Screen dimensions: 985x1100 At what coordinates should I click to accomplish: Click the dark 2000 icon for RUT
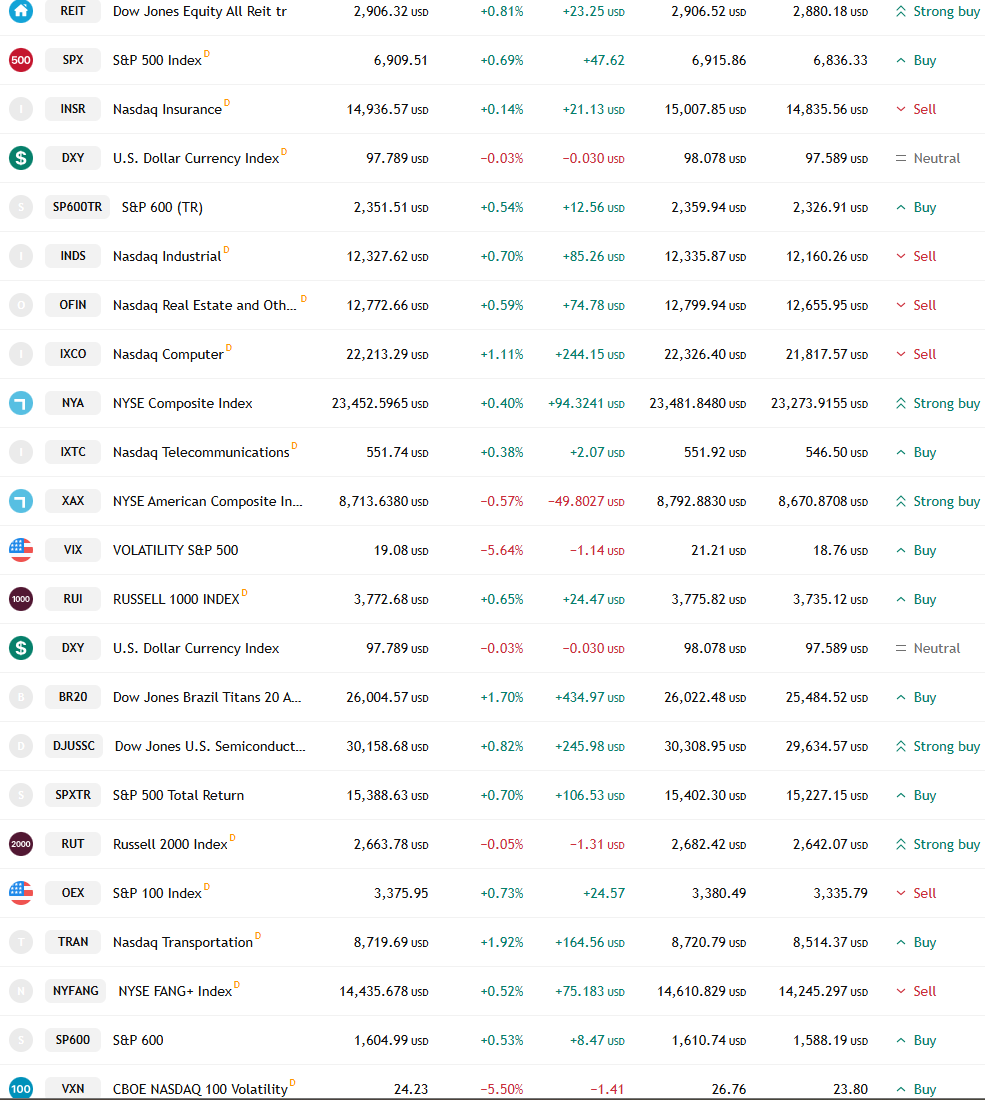[21, 844]
